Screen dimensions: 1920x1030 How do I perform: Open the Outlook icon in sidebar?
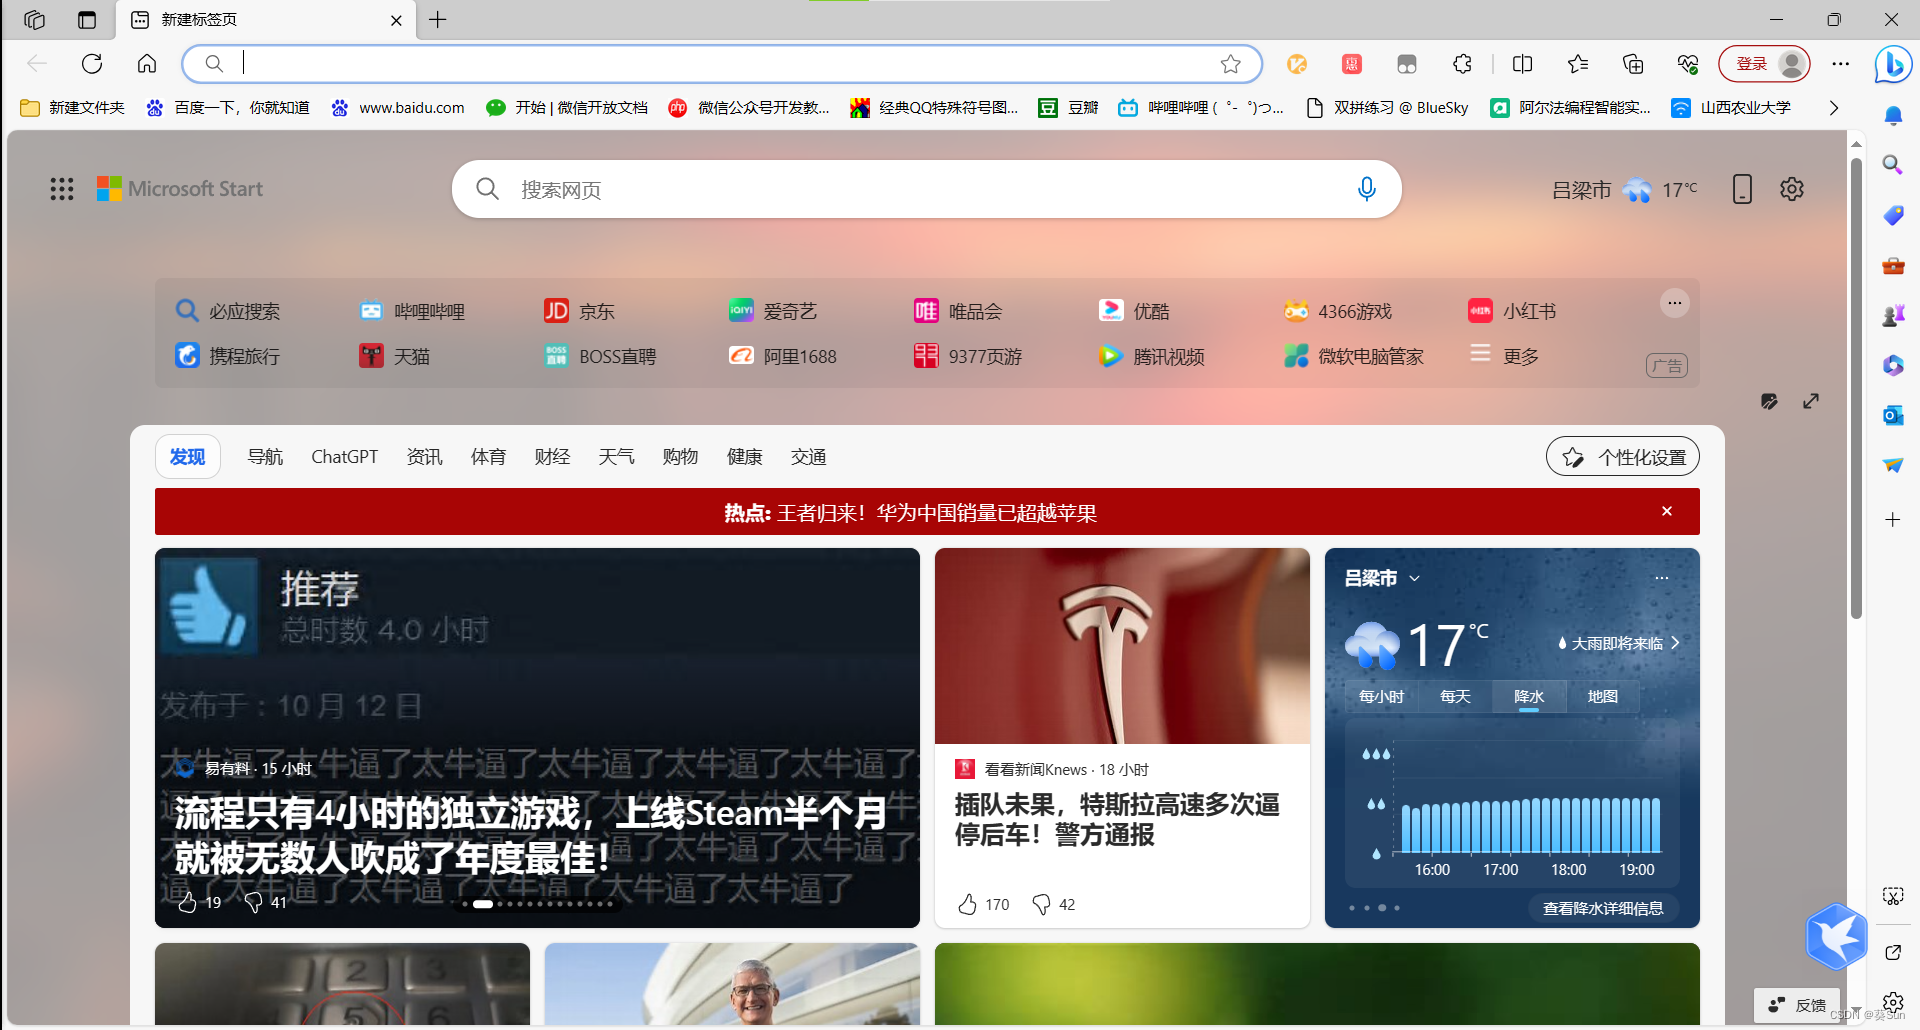1893,415
